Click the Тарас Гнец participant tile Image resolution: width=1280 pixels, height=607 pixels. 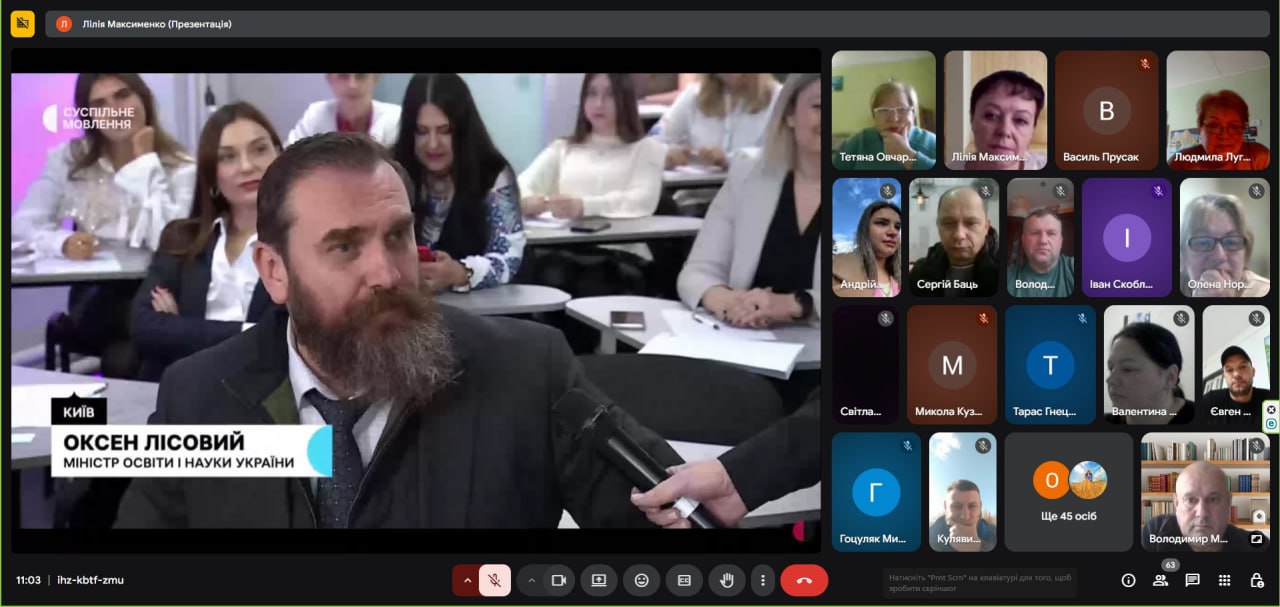pos(1049,364)
